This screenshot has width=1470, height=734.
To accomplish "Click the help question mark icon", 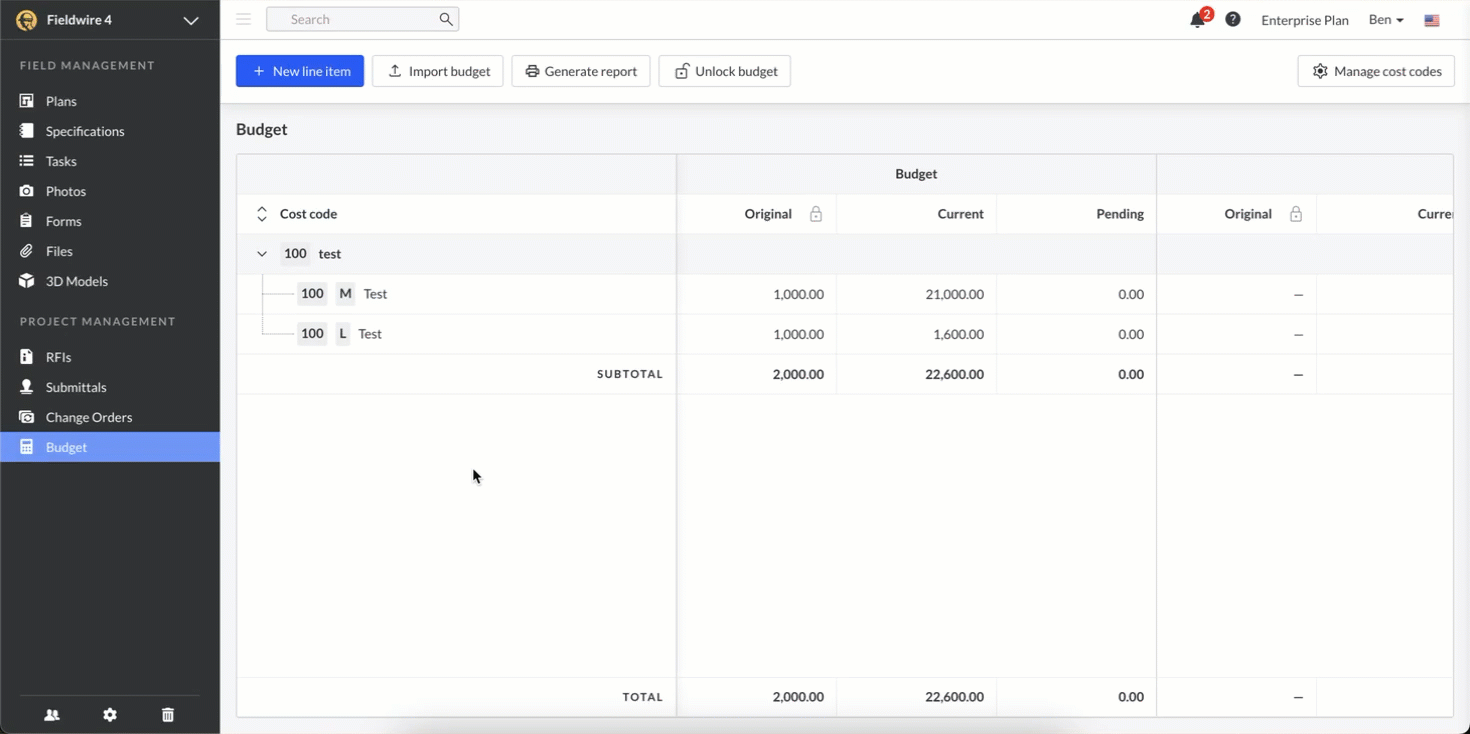I will [x=1233, y=20].
